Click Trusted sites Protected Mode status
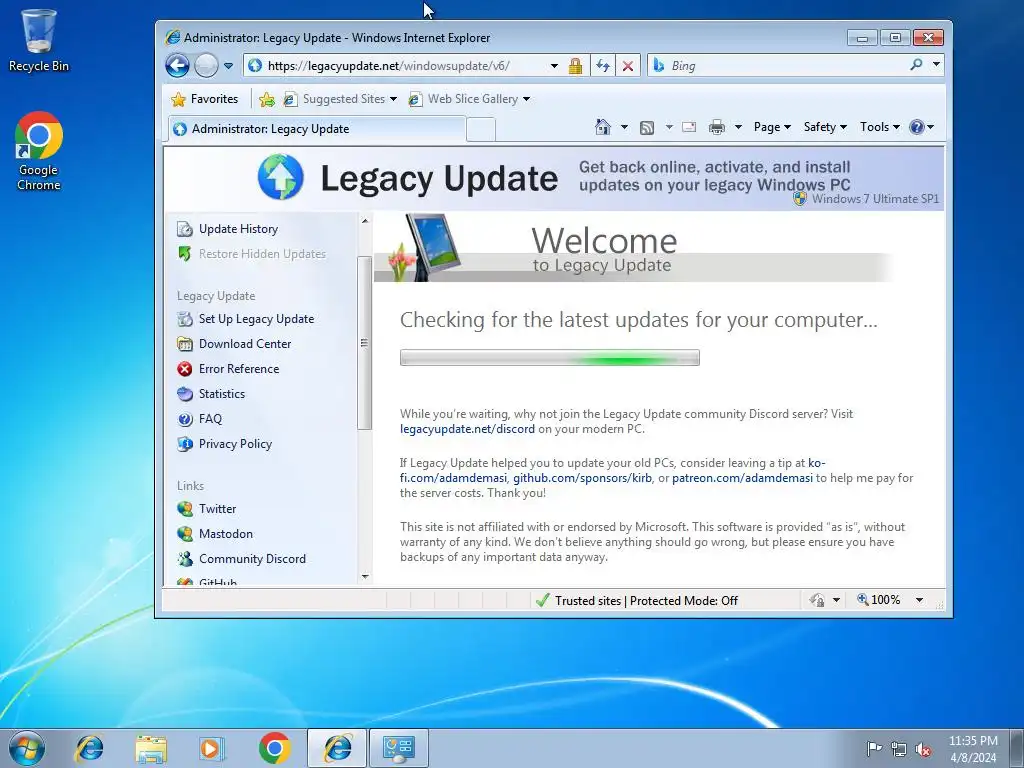Screen dimensions: 1024x768 (646, 601)
